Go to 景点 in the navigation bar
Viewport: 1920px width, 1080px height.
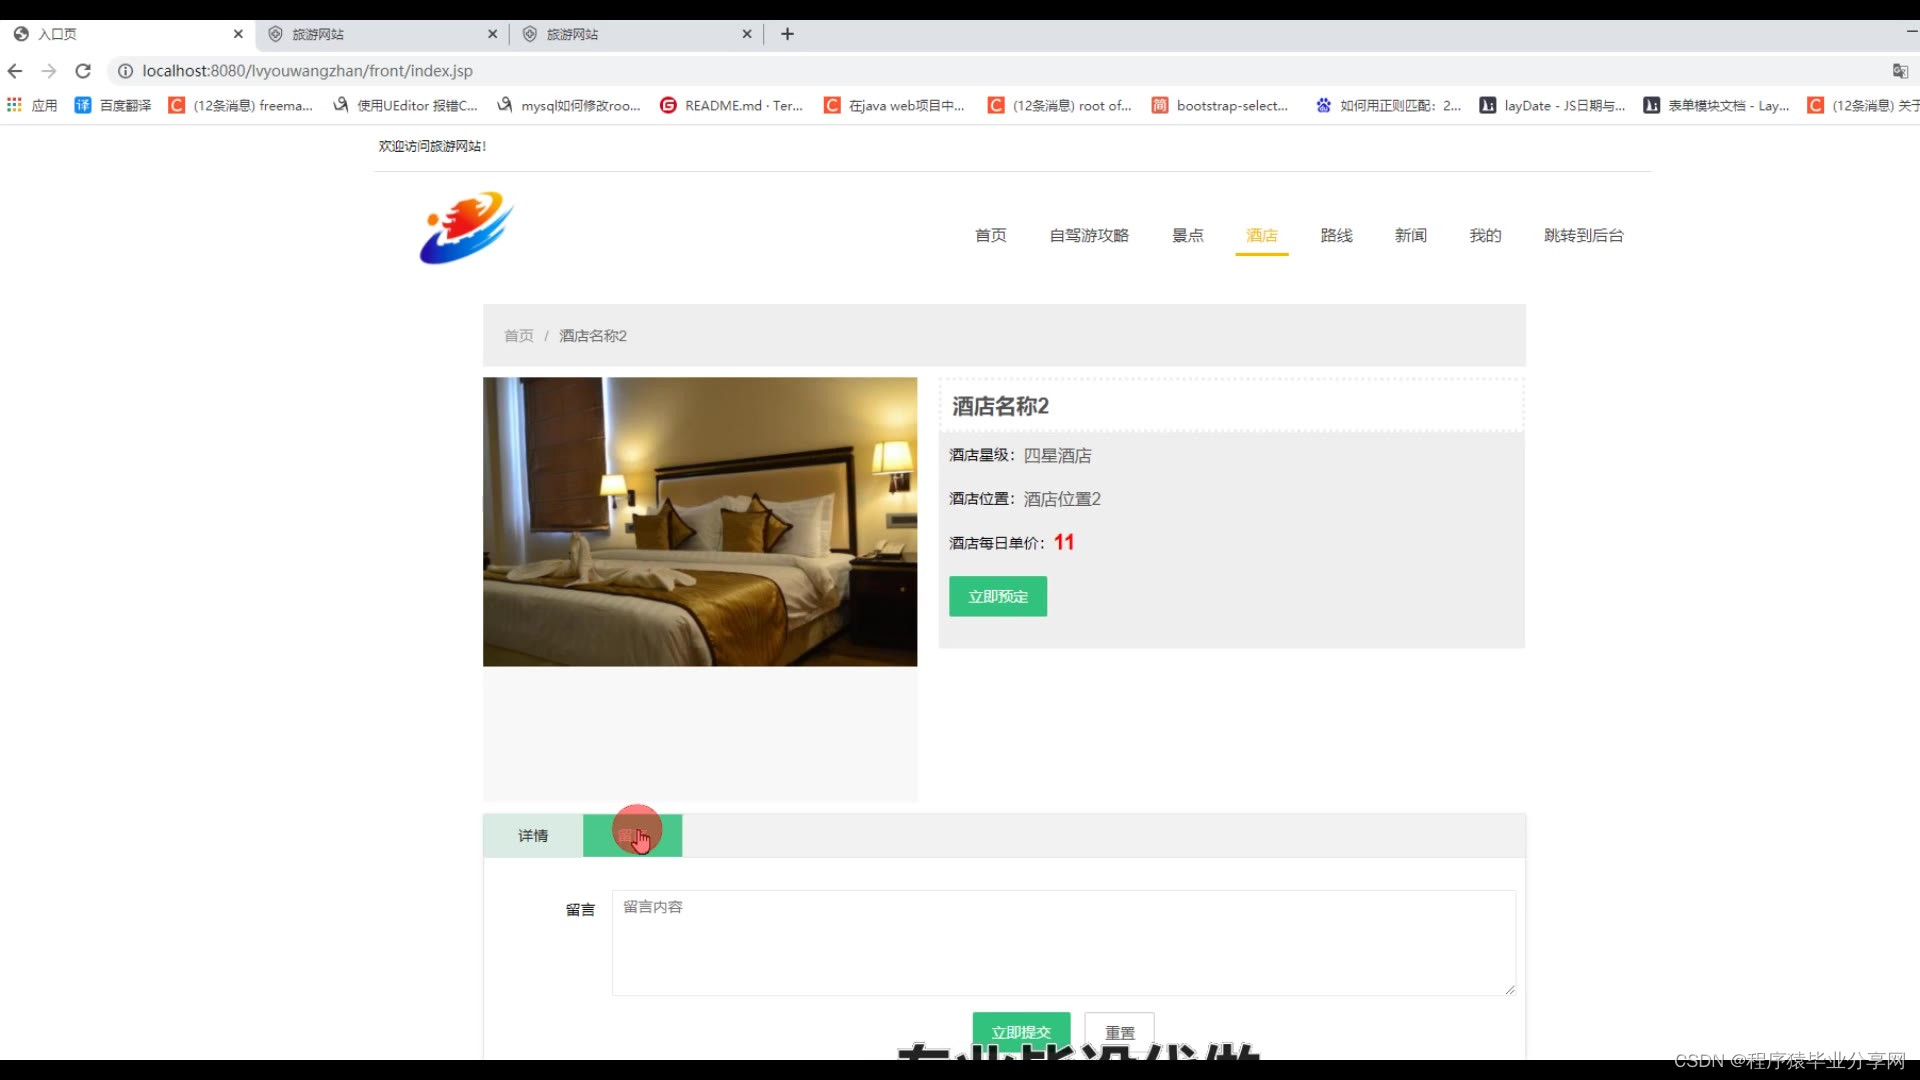tap(1187, 235)
